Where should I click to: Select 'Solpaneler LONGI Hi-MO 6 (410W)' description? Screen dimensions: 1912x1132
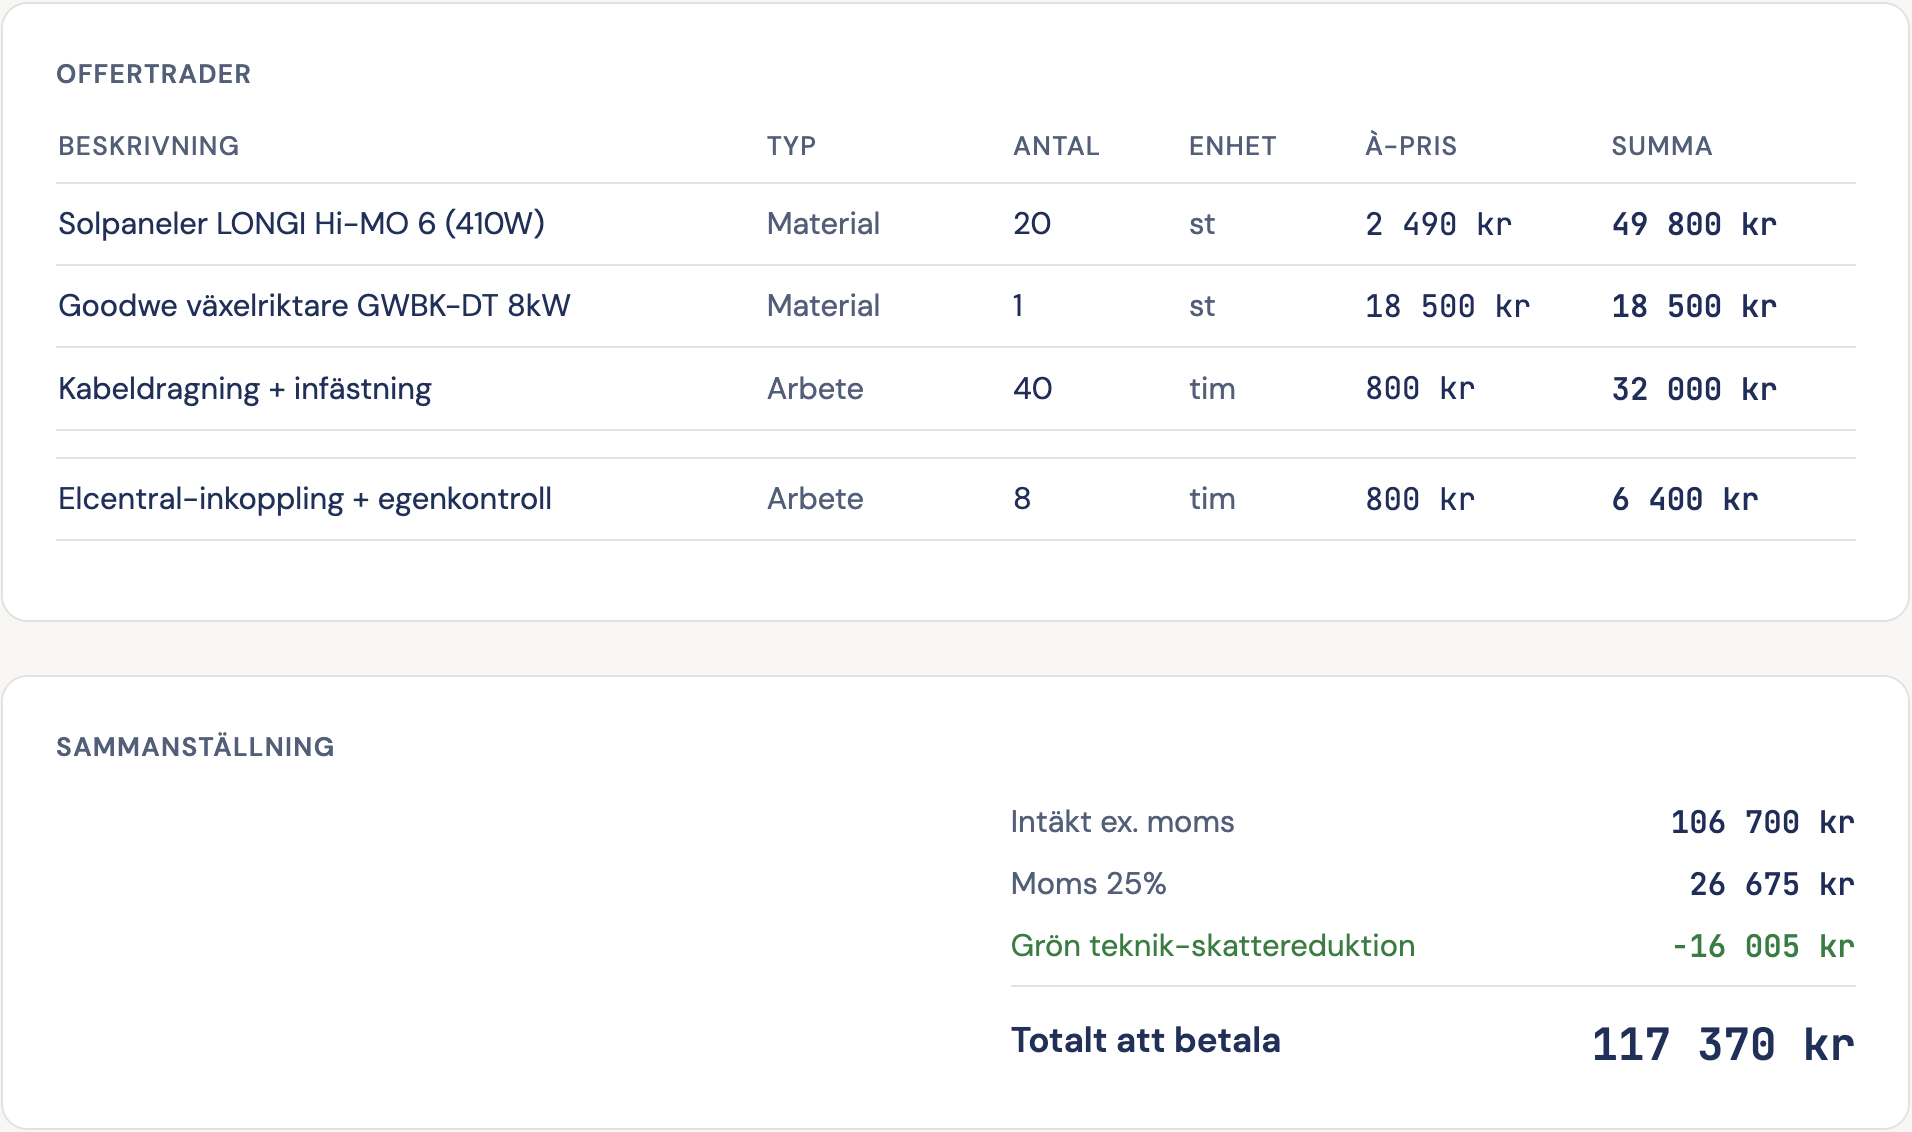pos(301,223)
